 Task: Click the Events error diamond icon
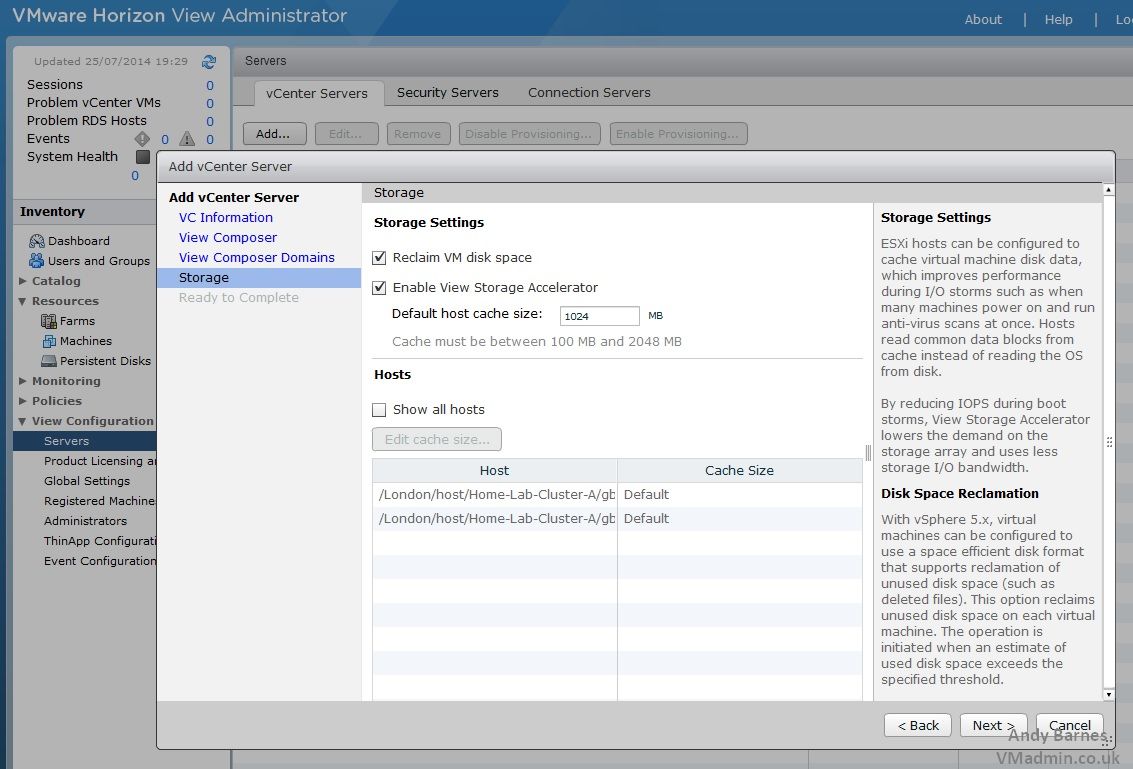tap(142, 139)
